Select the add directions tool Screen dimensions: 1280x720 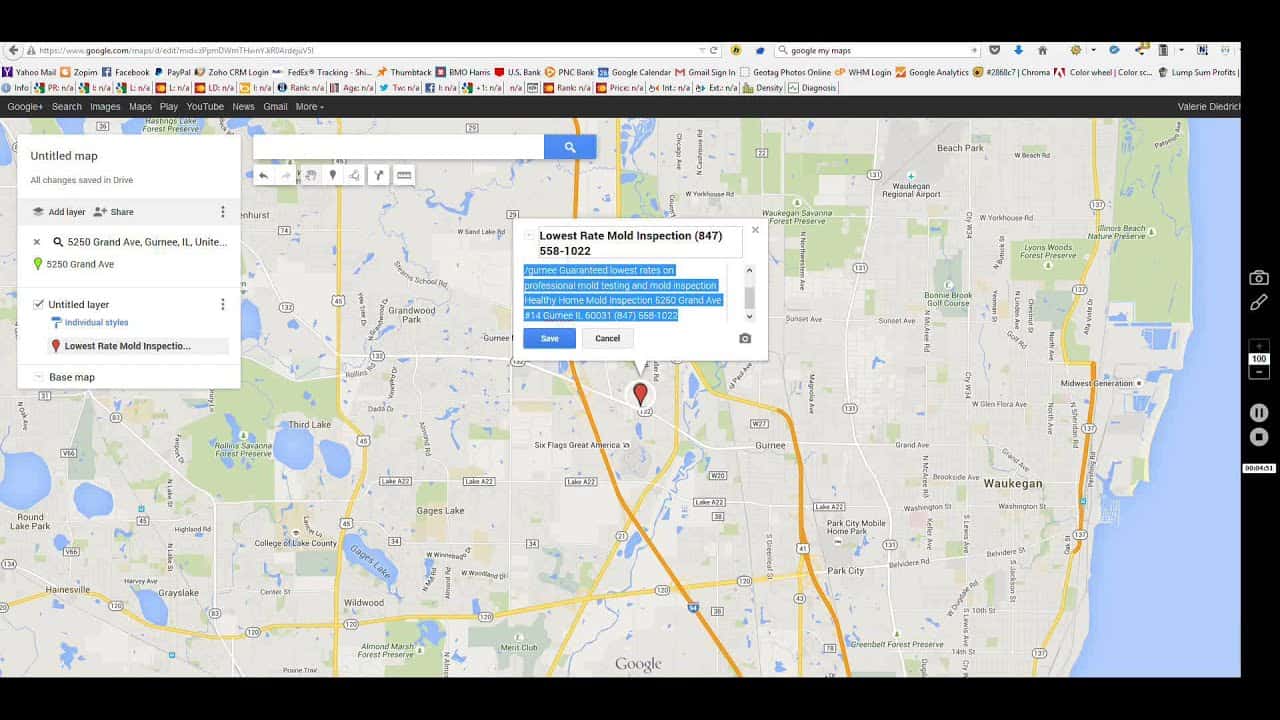[x=380, y=175]
